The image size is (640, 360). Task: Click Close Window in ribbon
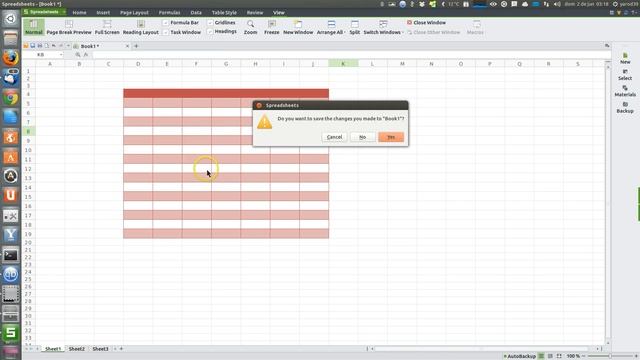coord(426,22)
